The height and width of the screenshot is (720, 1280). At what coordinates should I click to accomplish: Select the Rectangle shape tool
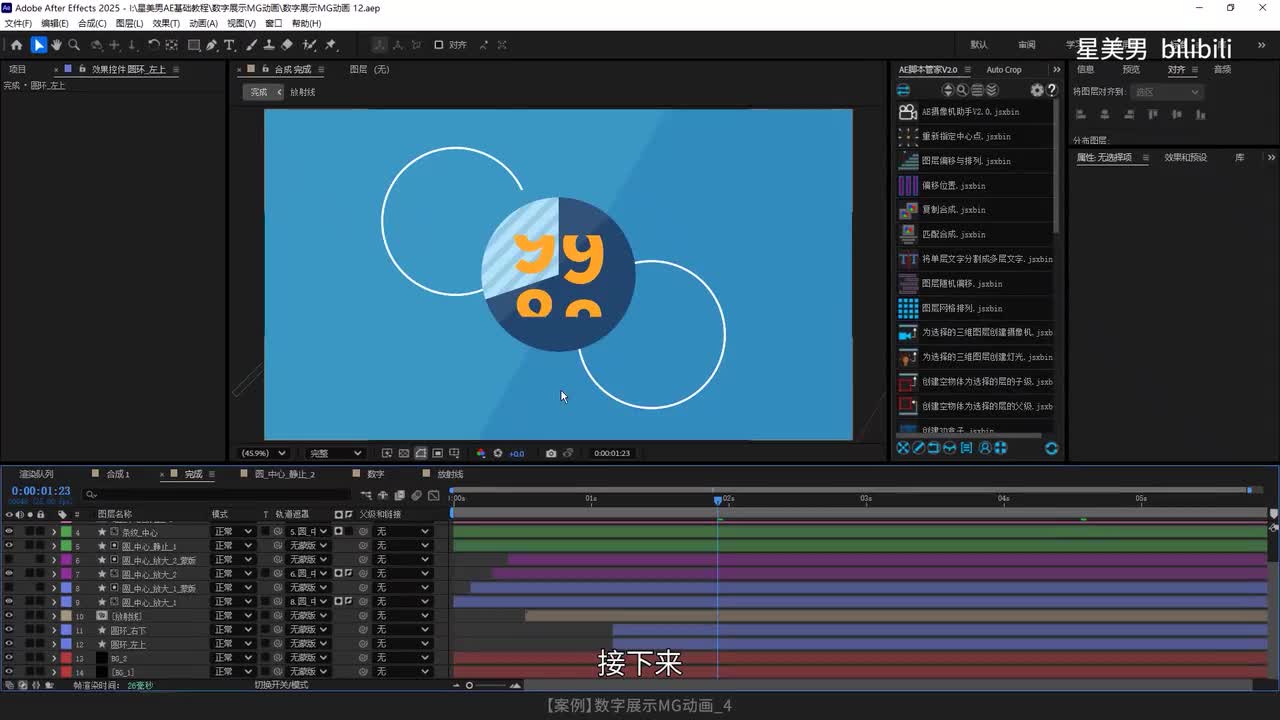coord(194,45)
